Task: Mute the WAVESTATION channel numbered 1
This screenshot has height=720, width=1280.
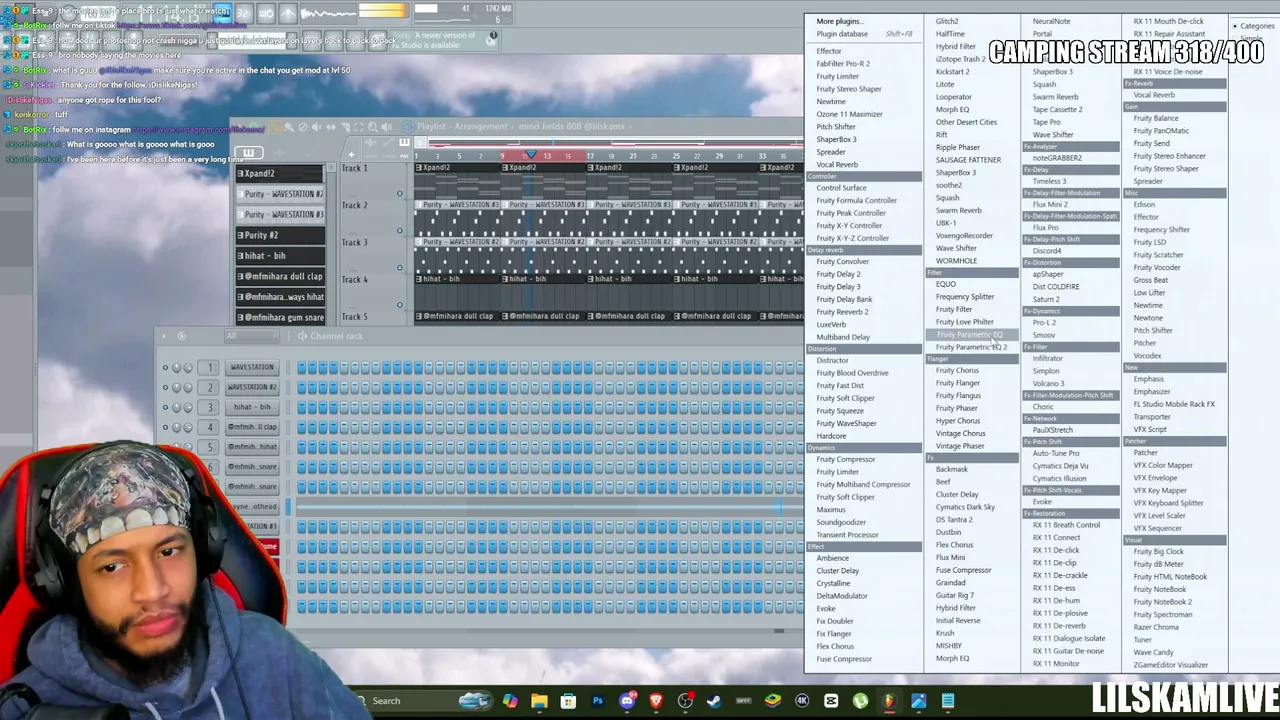Action: (x=165, y=367)
